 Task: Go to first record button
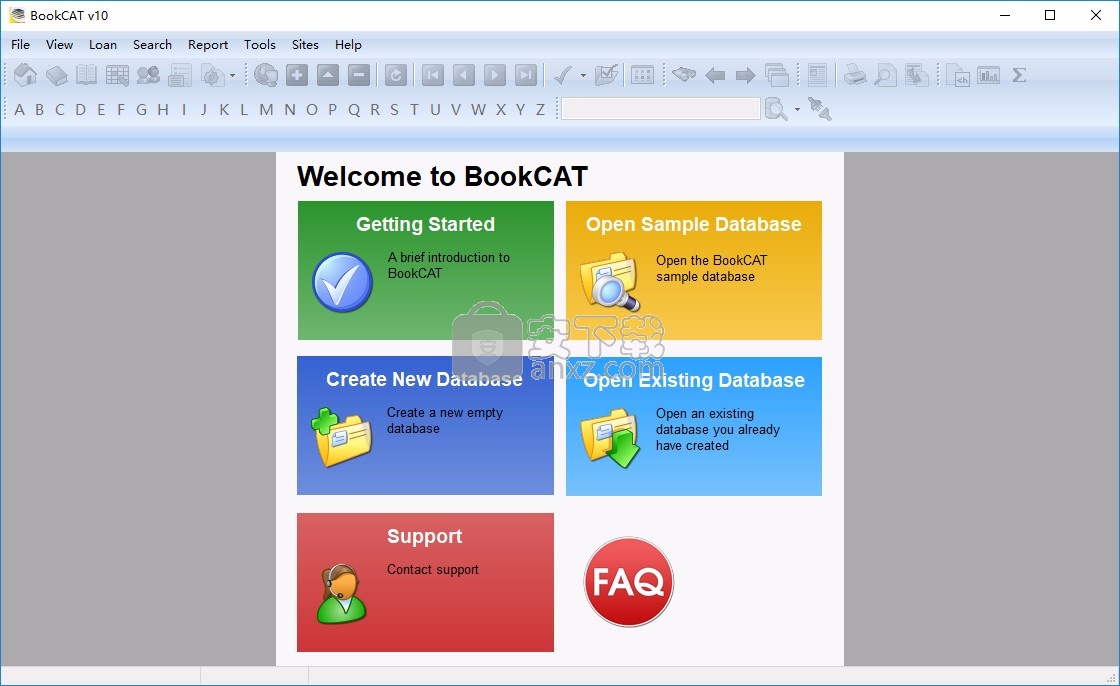coord(433,75)
